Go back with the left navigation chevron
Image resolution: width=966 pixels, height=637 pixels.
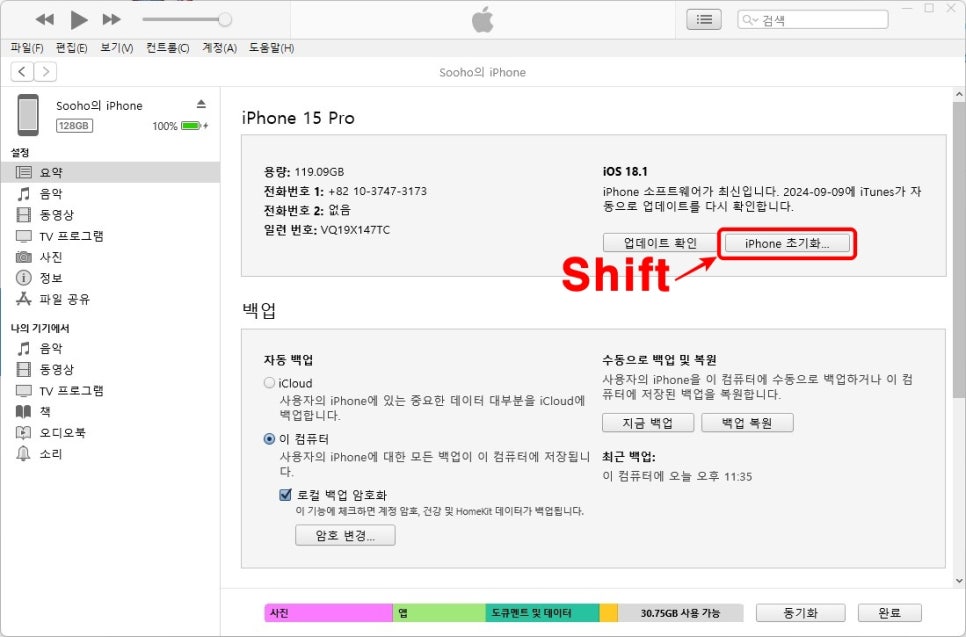coord(22,71)
